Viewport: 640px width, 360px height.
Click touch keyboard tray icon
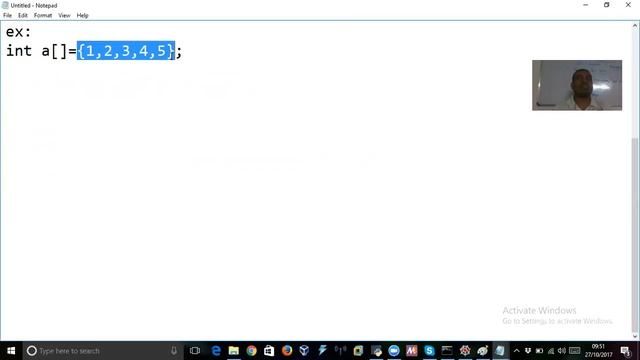(575, 351)
